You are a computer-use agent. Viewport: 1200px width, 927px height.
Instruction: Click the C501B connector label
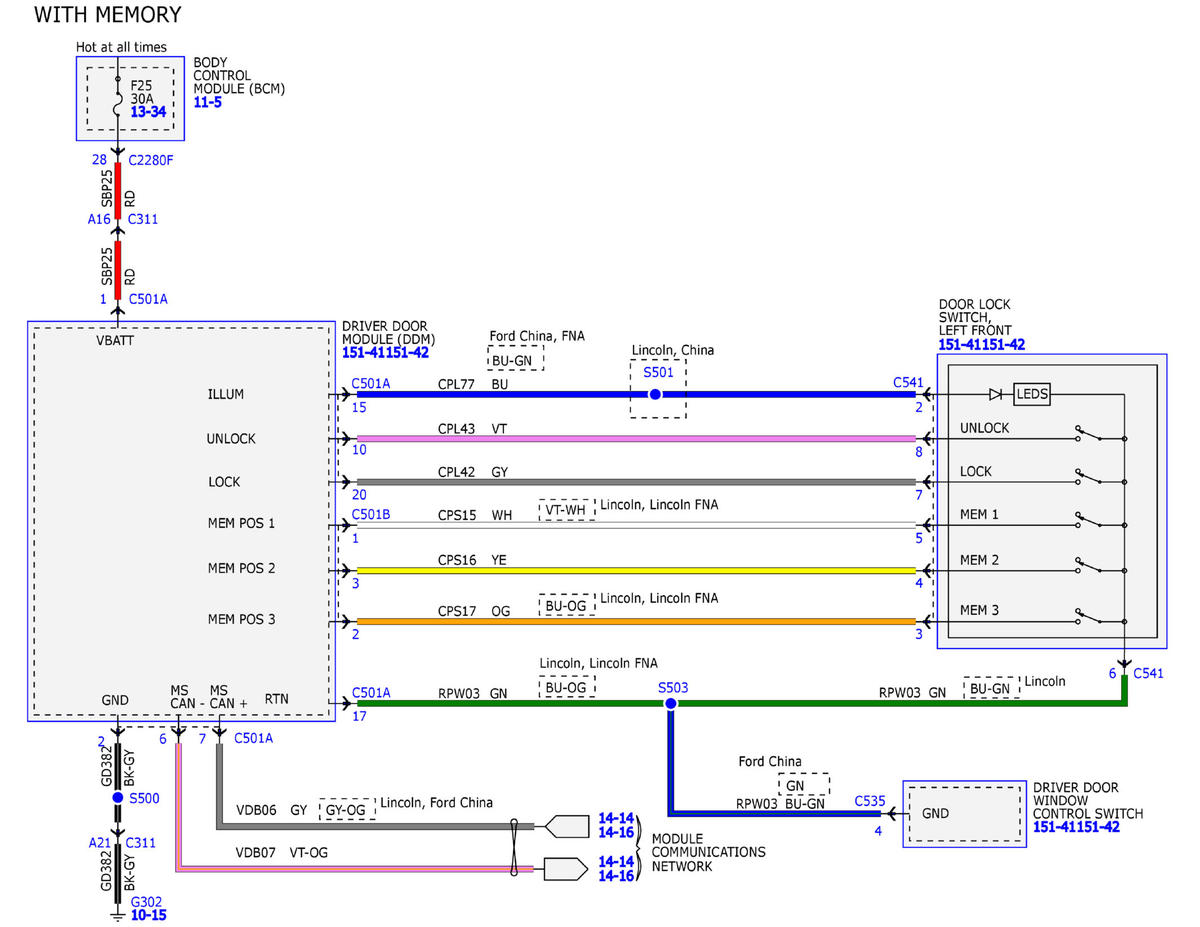coord(372,516)
